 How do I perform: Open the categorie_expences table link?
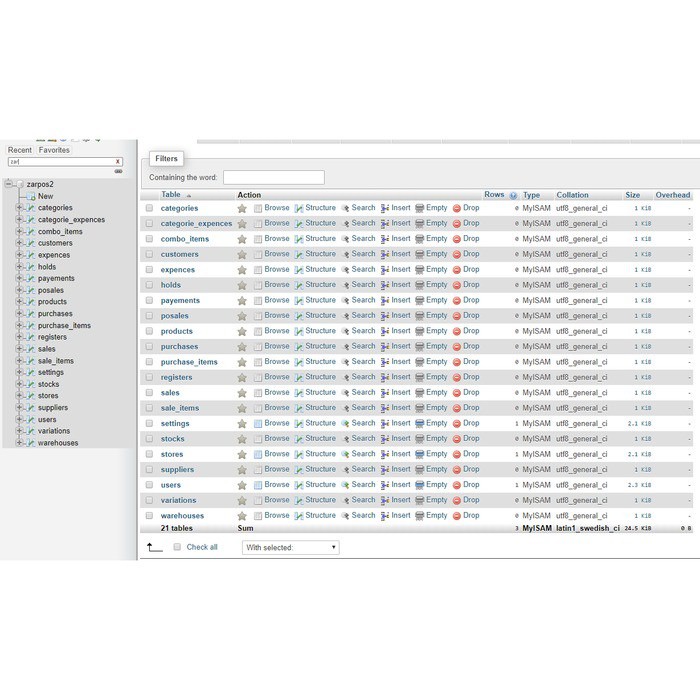coord(196,224)
